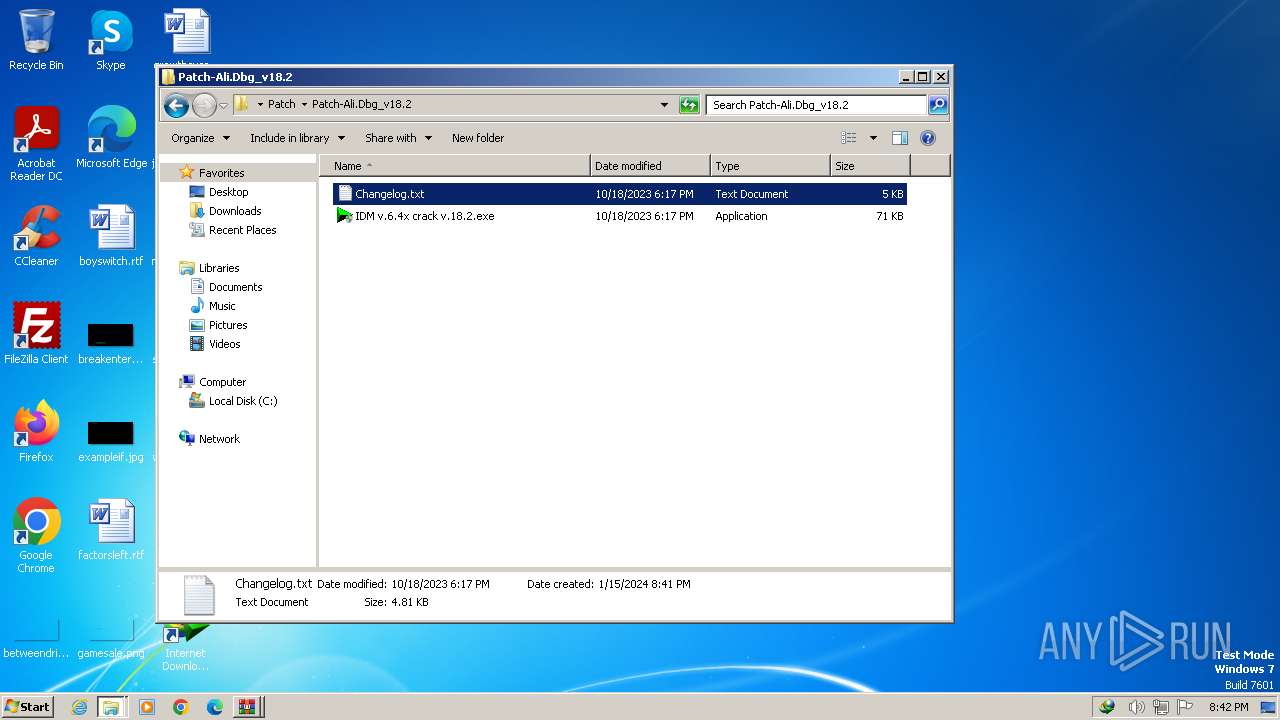This screenshot has width=1280, height=720.
Task: Open CCleaner desktop shortcut
Action: click(x=36, y=235)
